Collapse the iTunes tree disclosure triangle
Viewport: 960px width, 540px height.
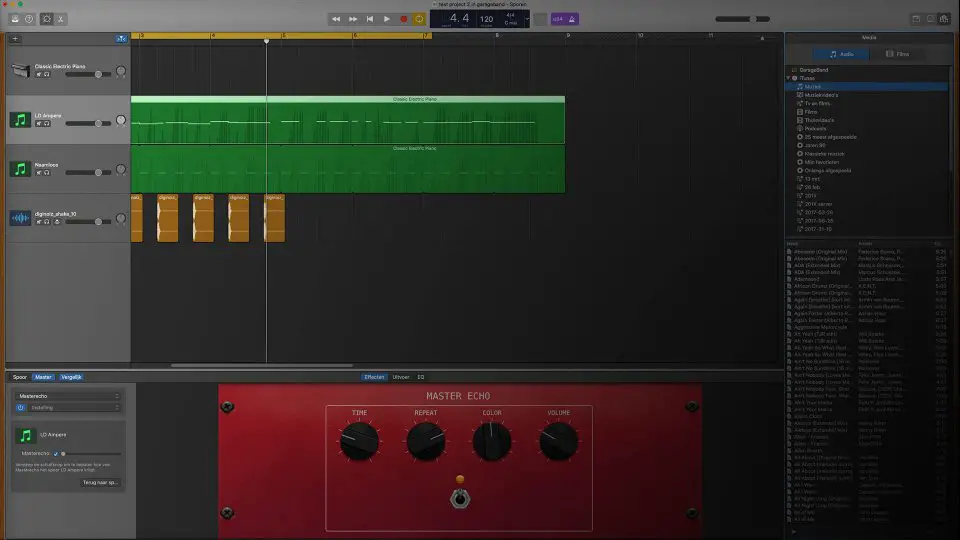(x=789, y=78)
